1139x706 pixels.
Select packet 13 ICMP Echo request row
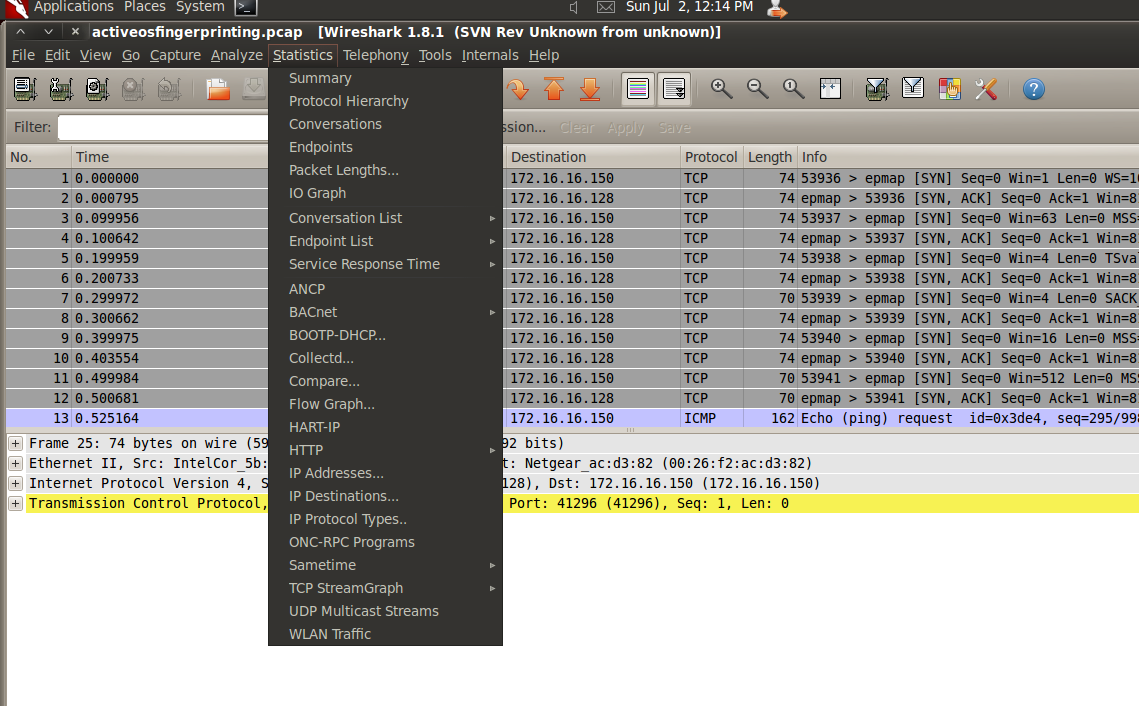pyautogui.click(x=572, y=418)
